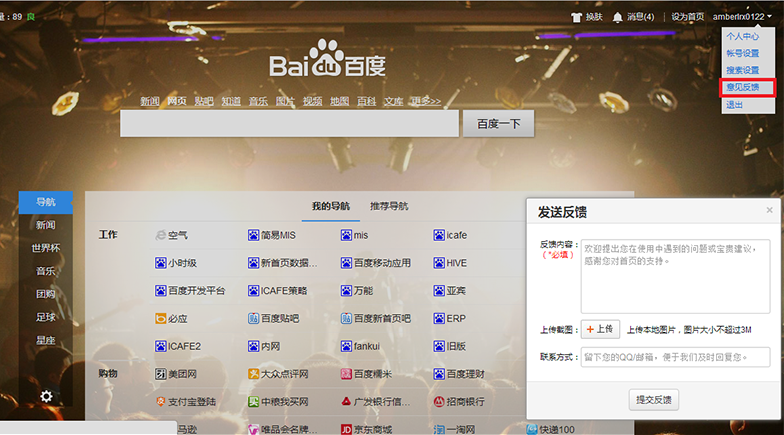Open the icafe site icon
The height and width of the screenshot is (435, 784).
(x=439, y=235)
